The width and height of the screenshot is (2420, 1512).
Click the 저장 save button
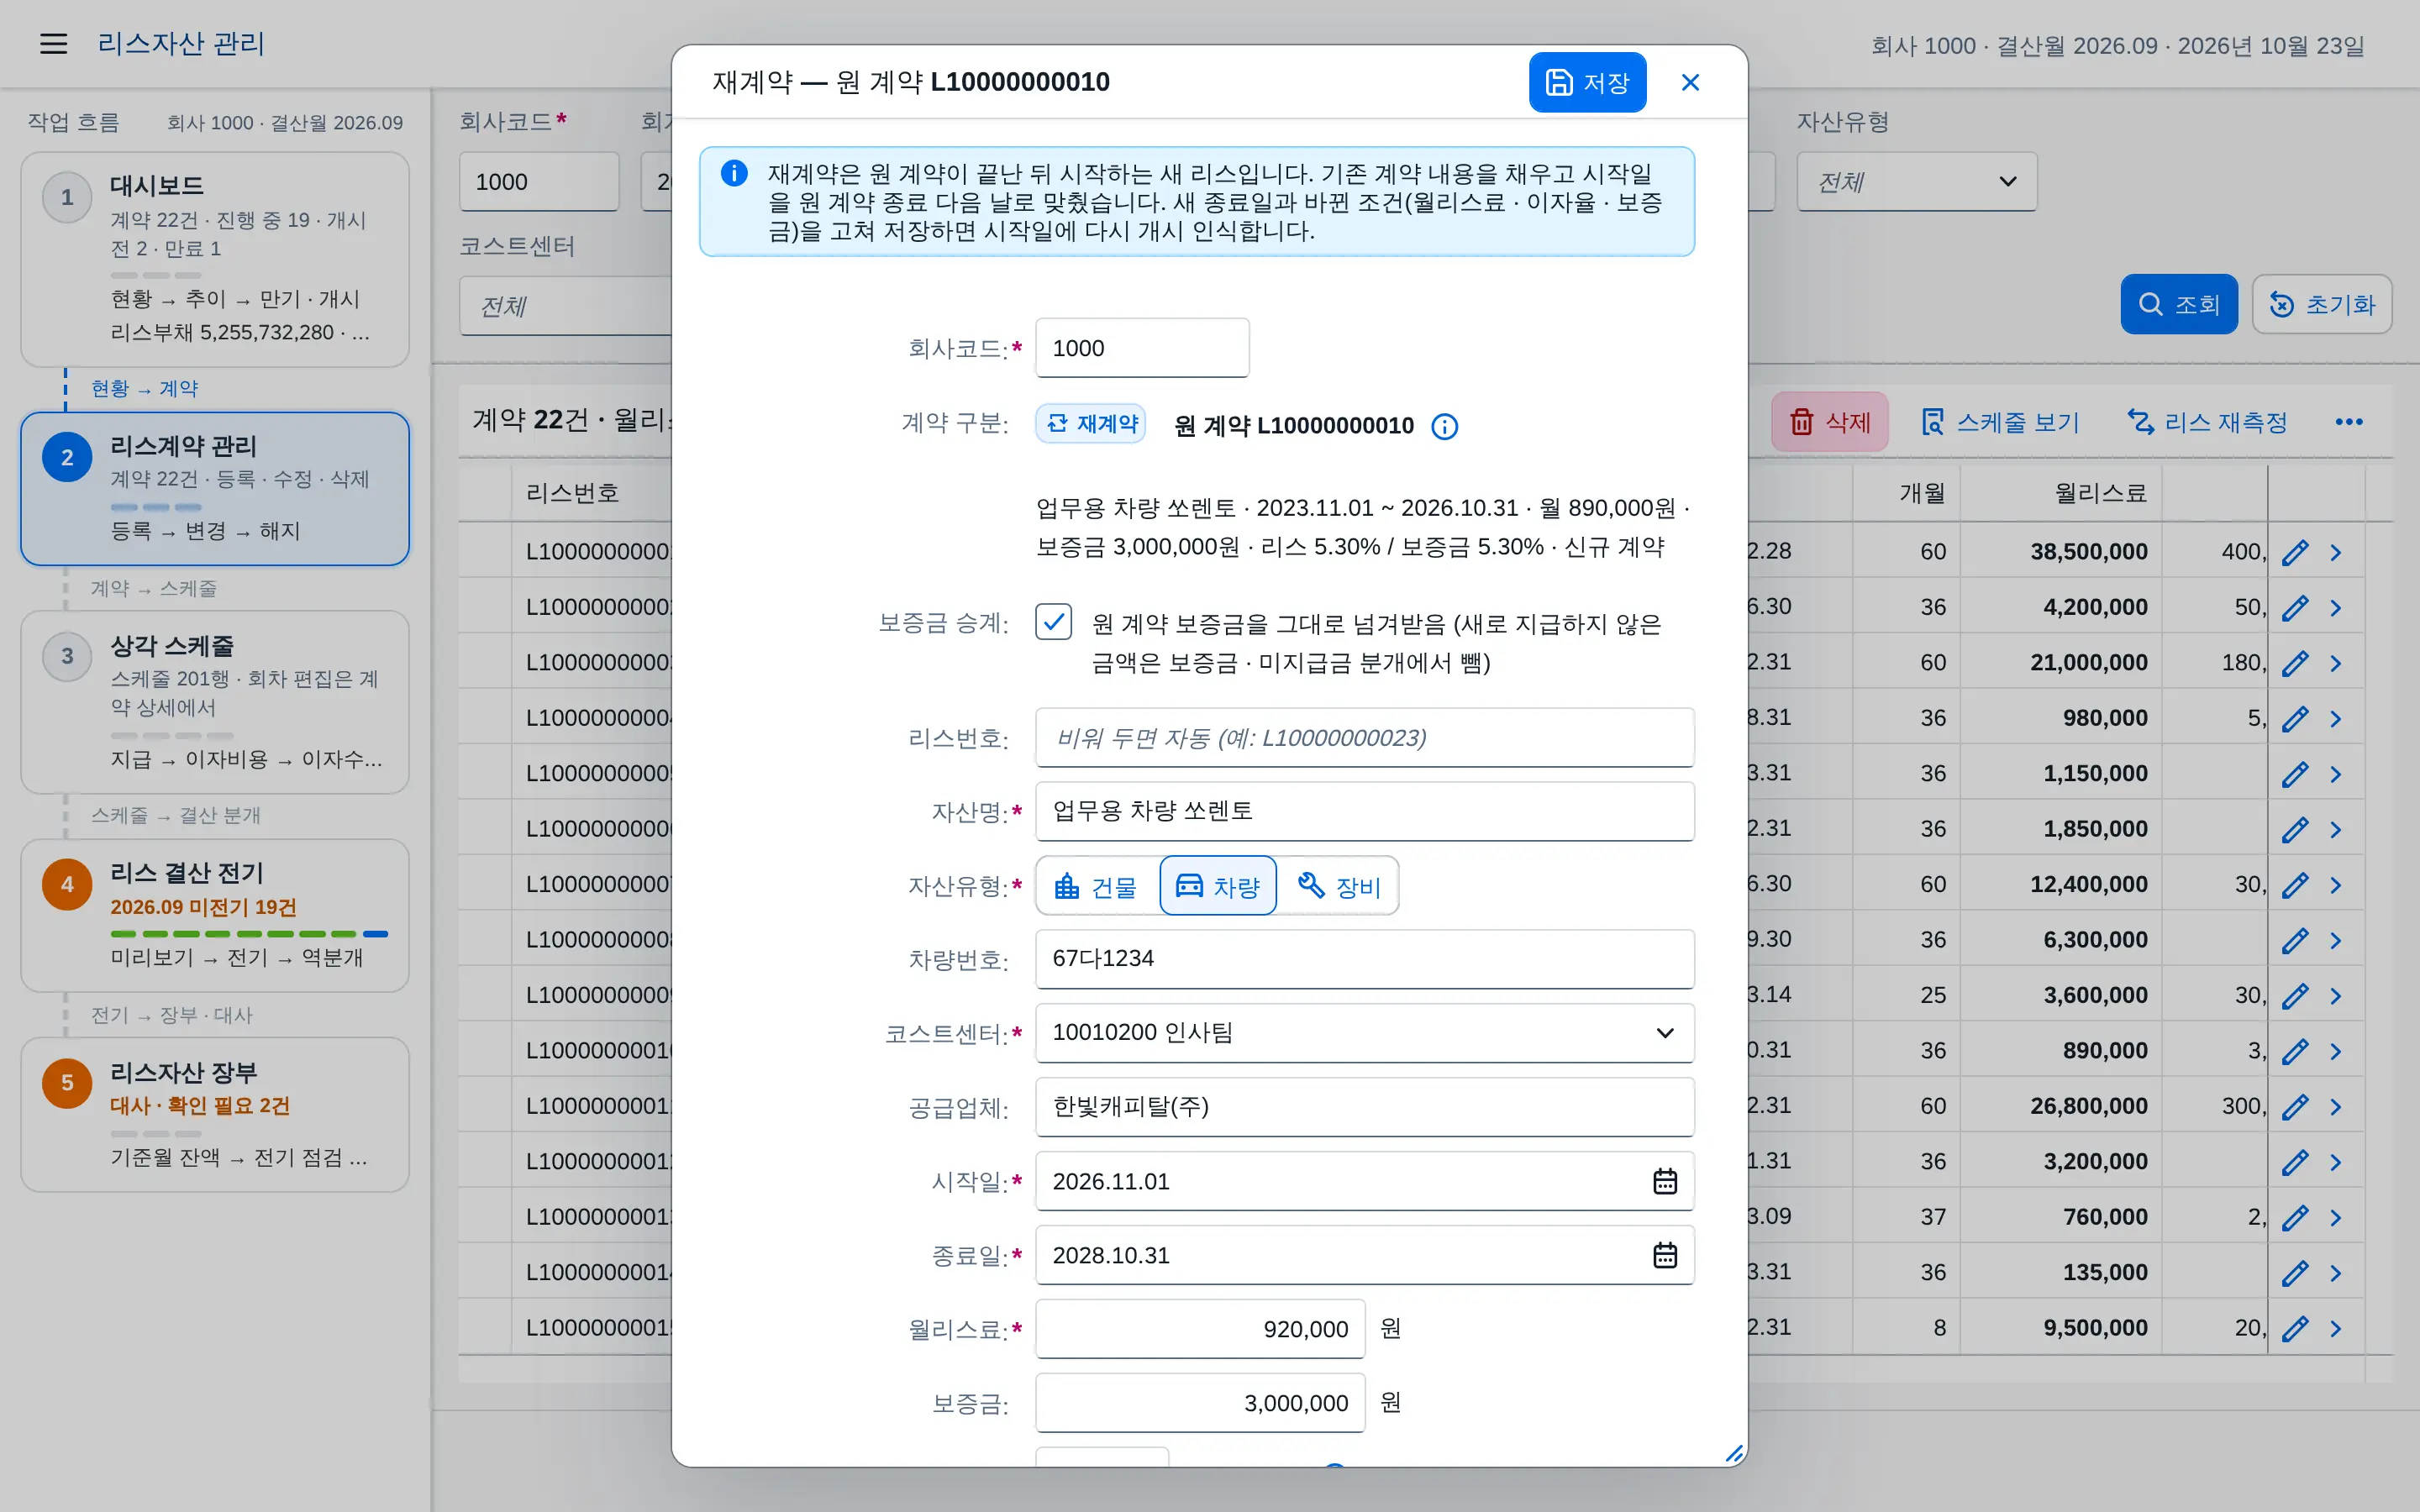(1587, 83)
